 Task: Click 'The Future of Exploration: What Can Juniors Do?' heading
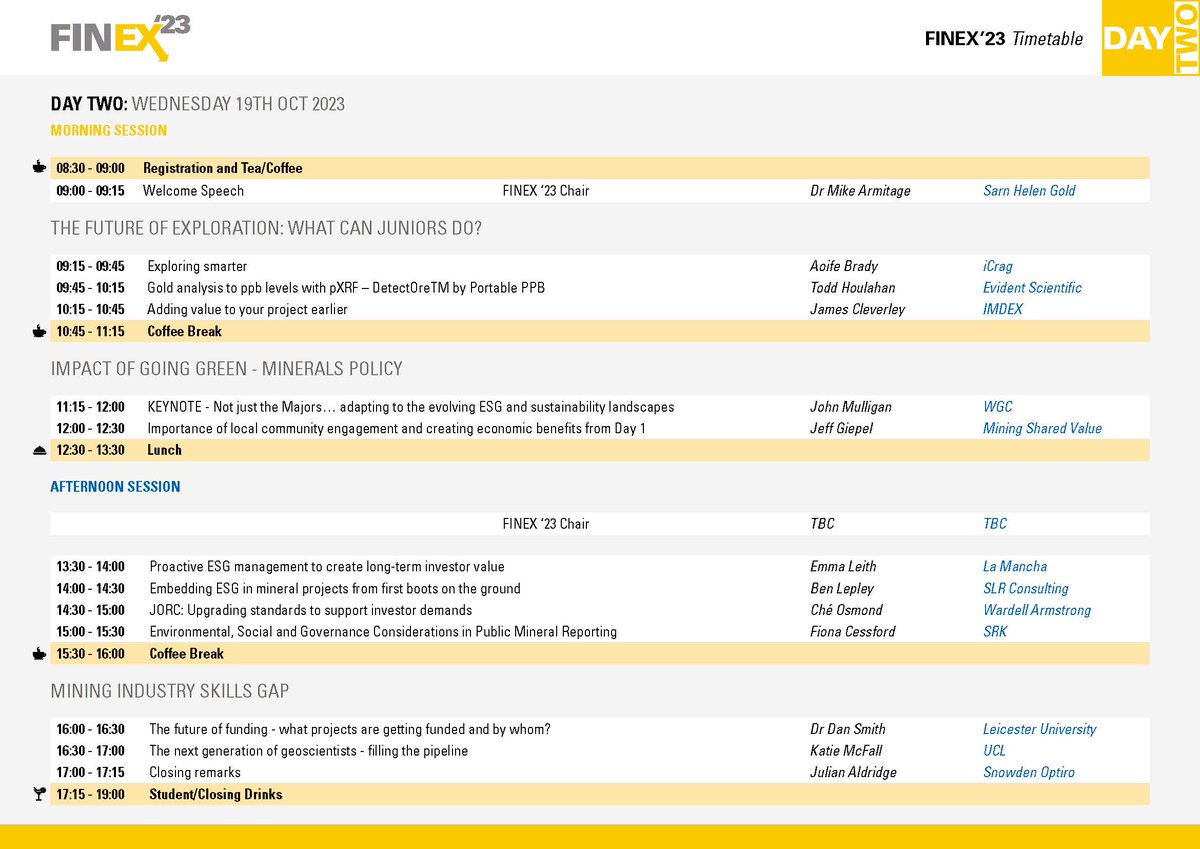point(267,228)
